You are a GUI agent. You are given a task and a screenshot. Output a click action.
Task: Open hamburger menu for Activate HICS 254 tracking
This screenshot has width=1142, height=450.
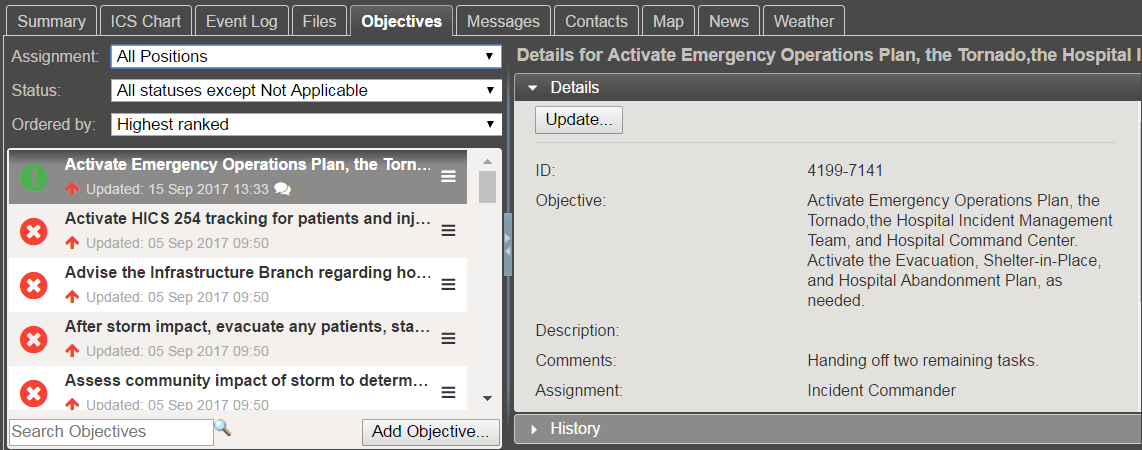pyautogui.click(x=449, y=231)
